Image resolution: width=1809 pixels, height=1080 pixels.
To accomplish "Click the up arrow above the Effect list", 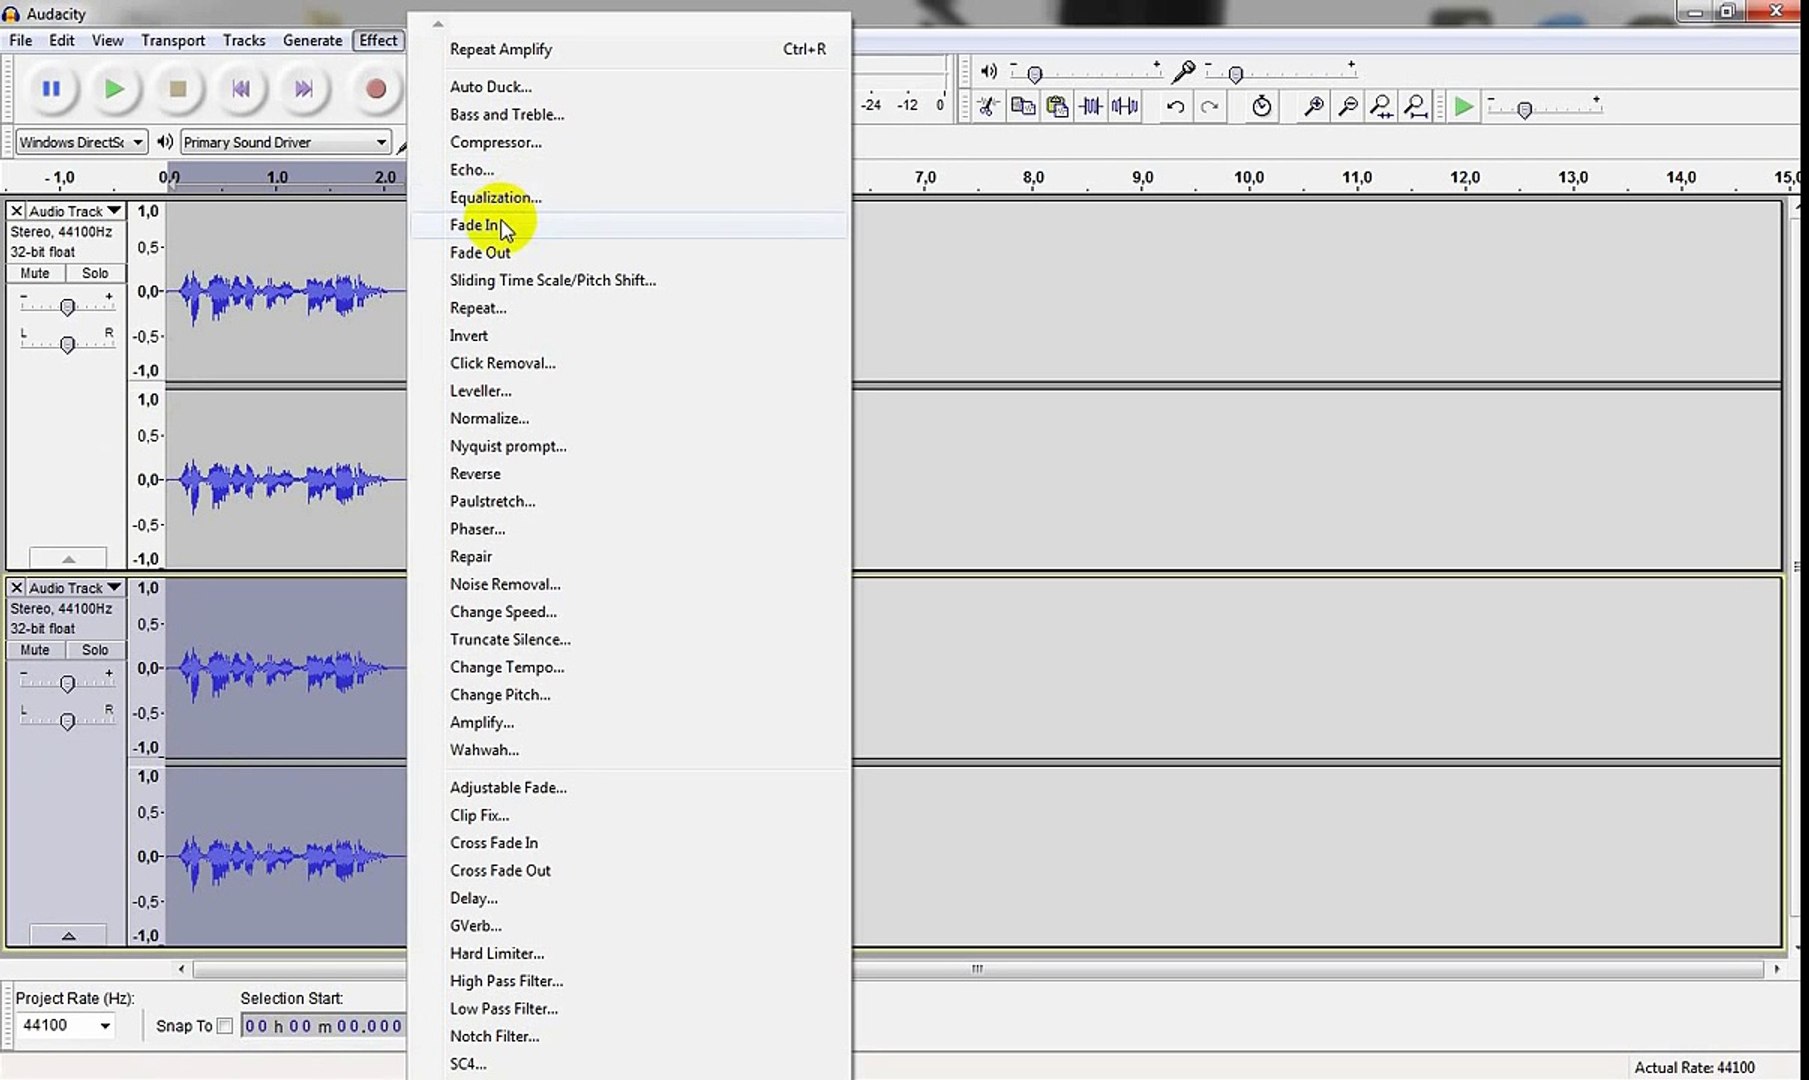I will coord(438,24).
